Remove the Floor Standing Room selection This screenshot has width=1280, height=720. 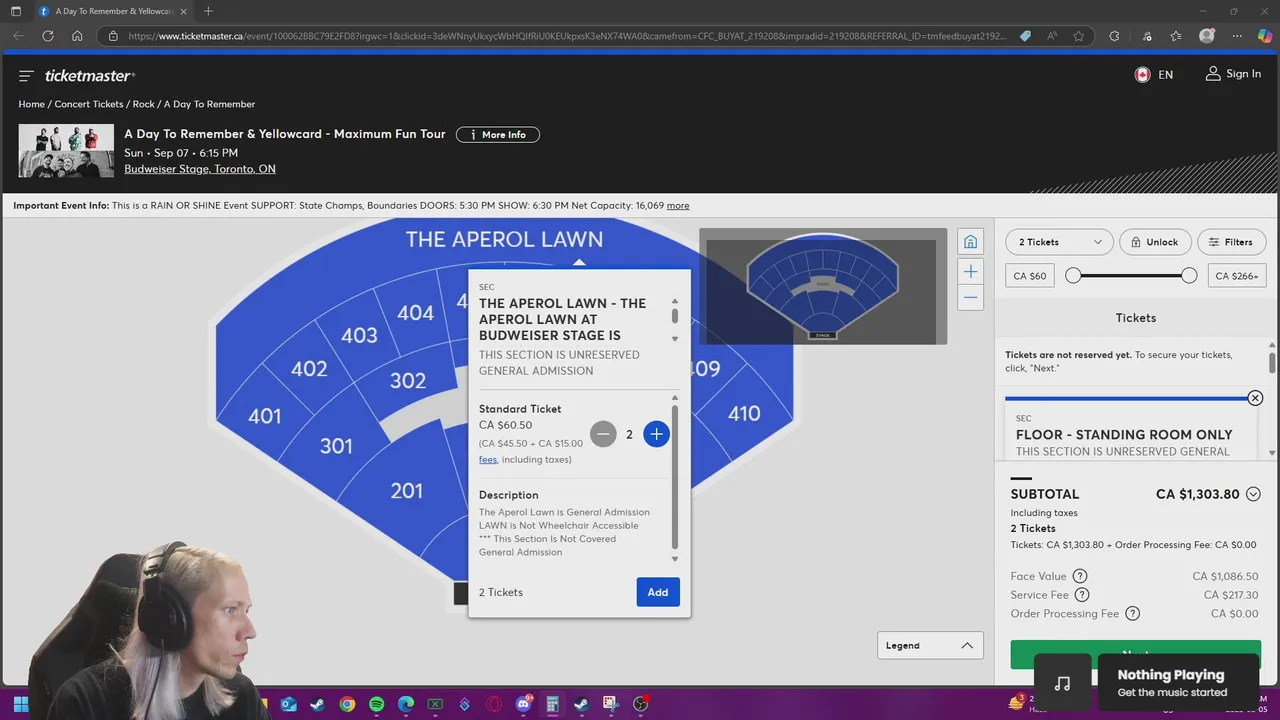click(x=1255, y=398)
